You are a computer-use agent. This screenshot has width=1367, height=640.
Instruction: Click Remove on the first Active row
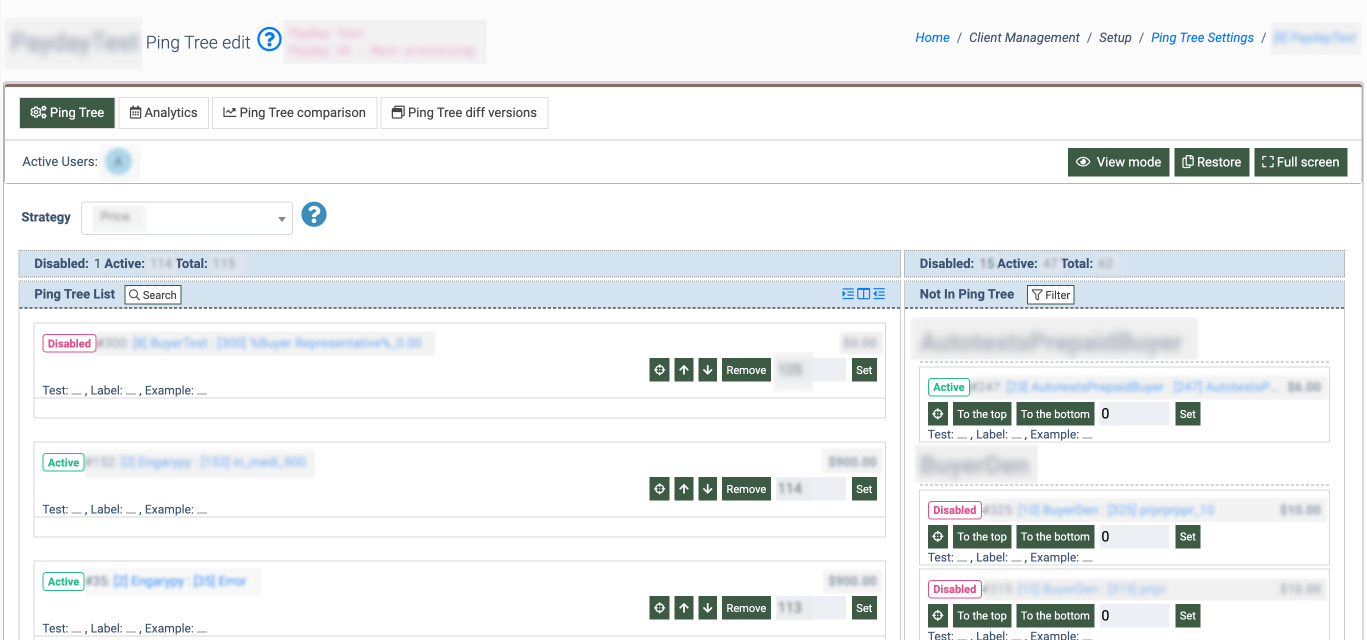pos(746,489)
